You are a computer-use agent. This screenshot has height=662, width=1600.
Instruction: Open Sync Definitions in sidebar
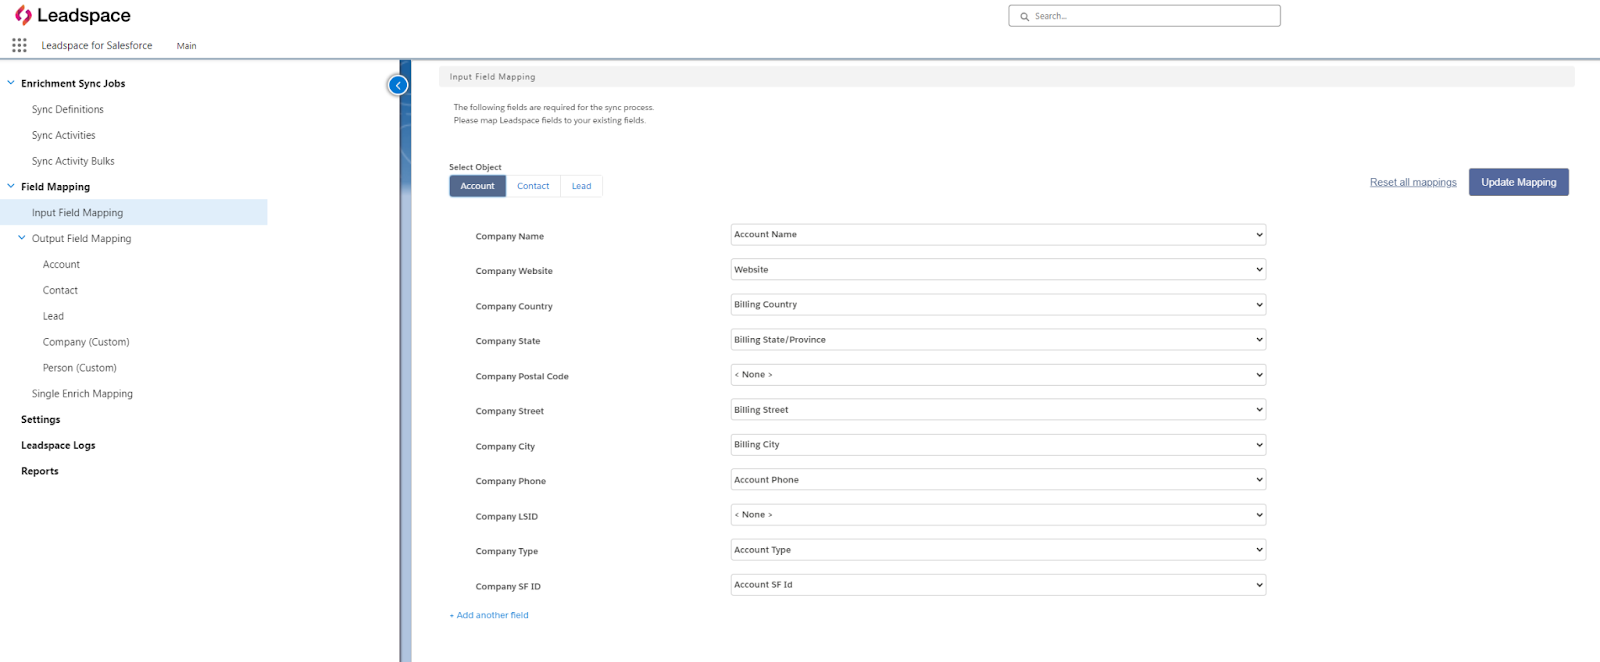pyautogui.click(x=68, y=109)
